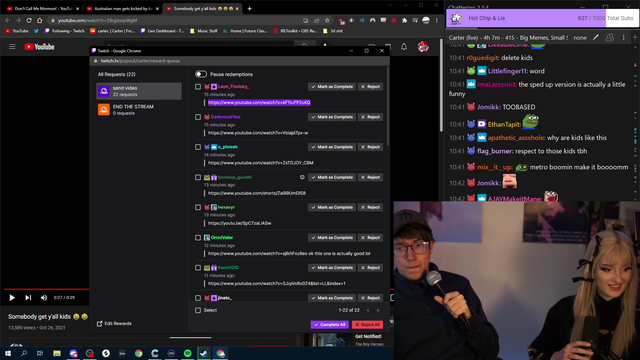The image size is (640, 360).
Task: Check the box for luscious_gandhi request
Action: click(198, 178)
